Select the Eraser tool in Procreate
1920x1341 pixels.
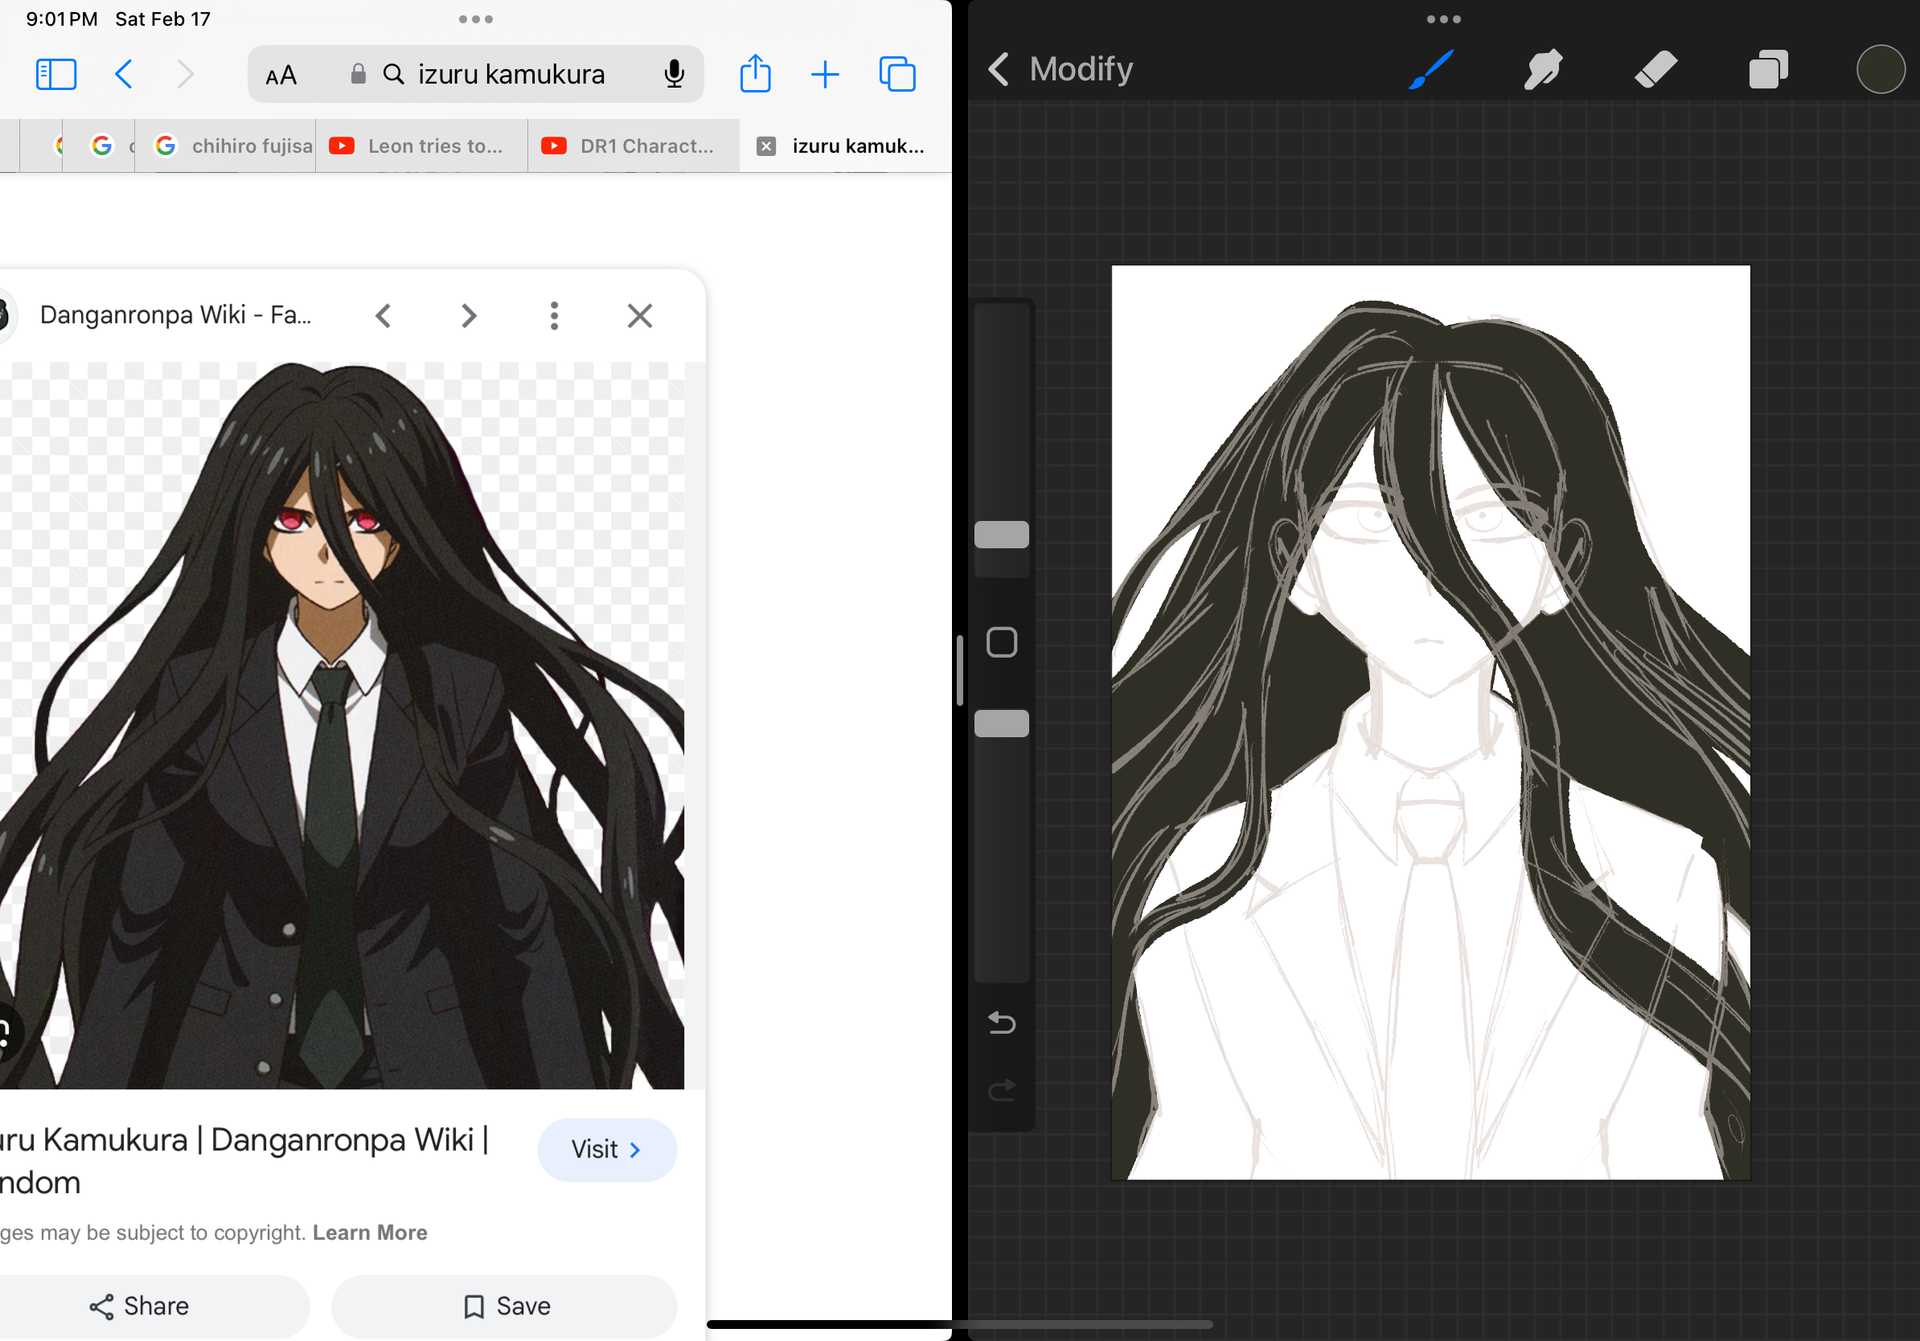click(x=1656, y=70)
